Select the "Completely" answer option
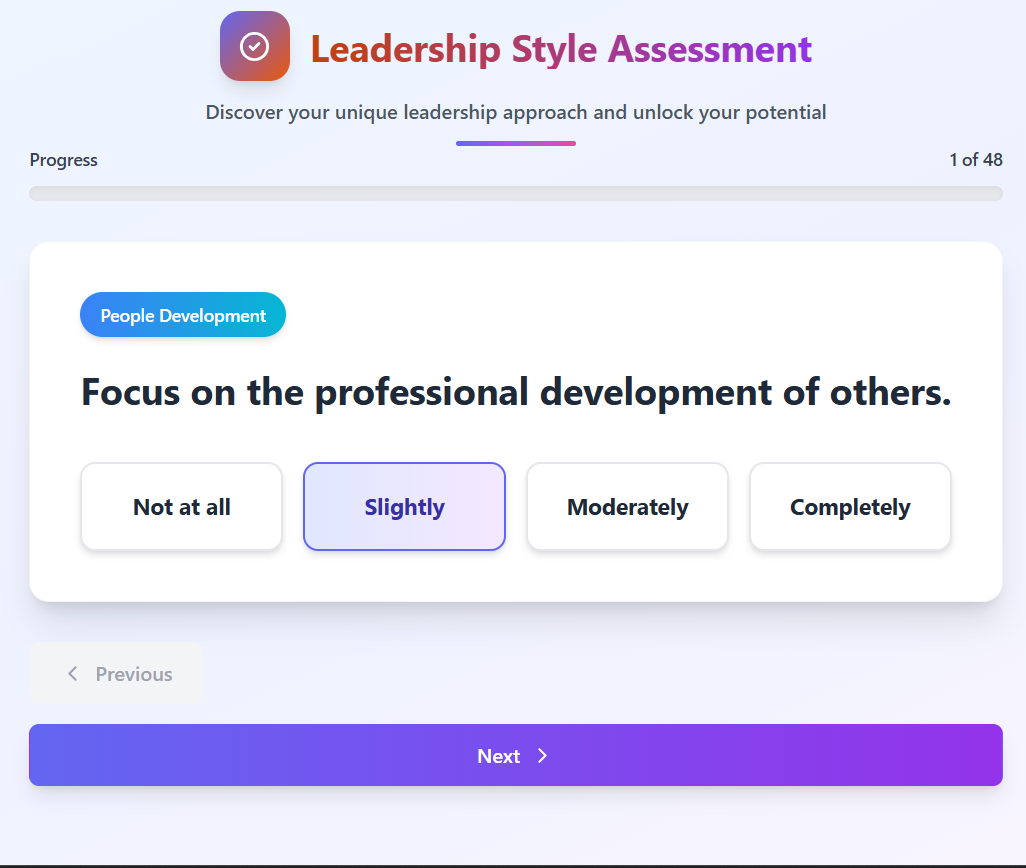This screenshot has width=1026, height=868. pyautogui.click(x=850, y=507)
